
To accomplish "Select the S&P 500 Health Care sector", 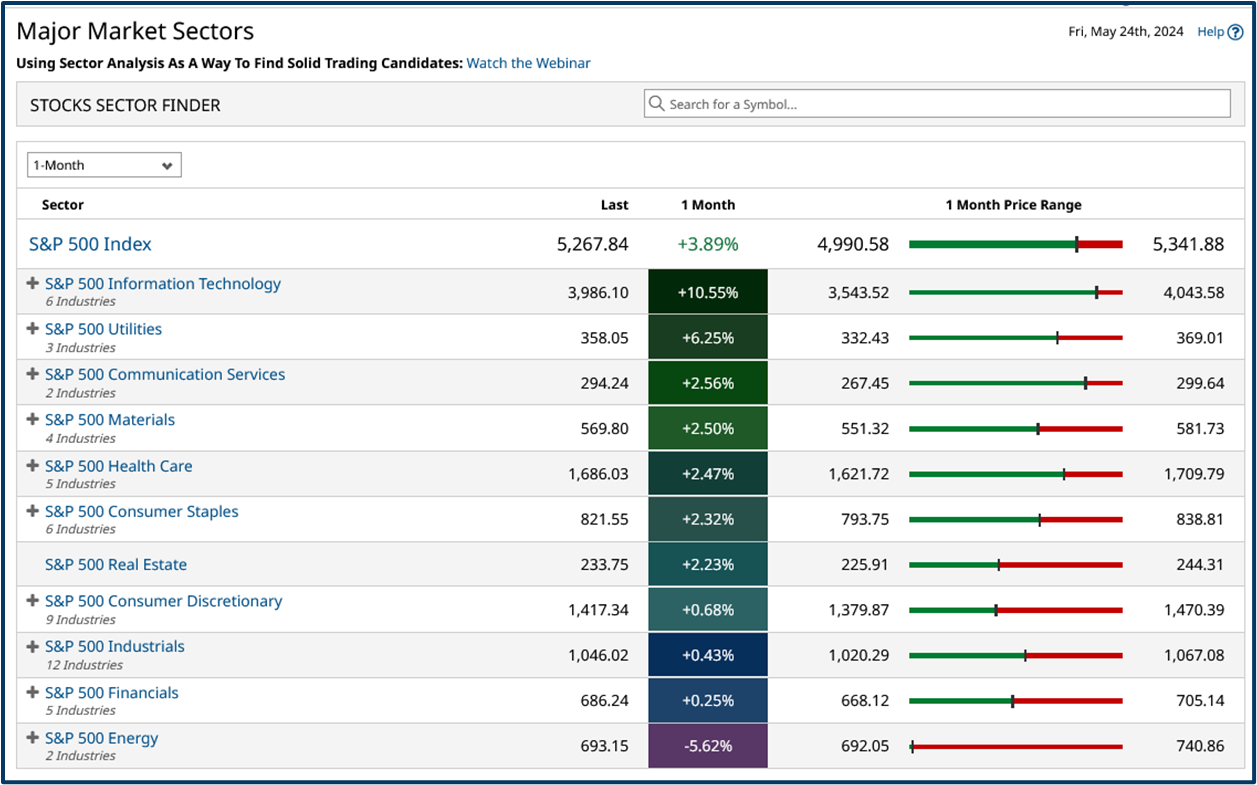I will [x=118, y=466].
